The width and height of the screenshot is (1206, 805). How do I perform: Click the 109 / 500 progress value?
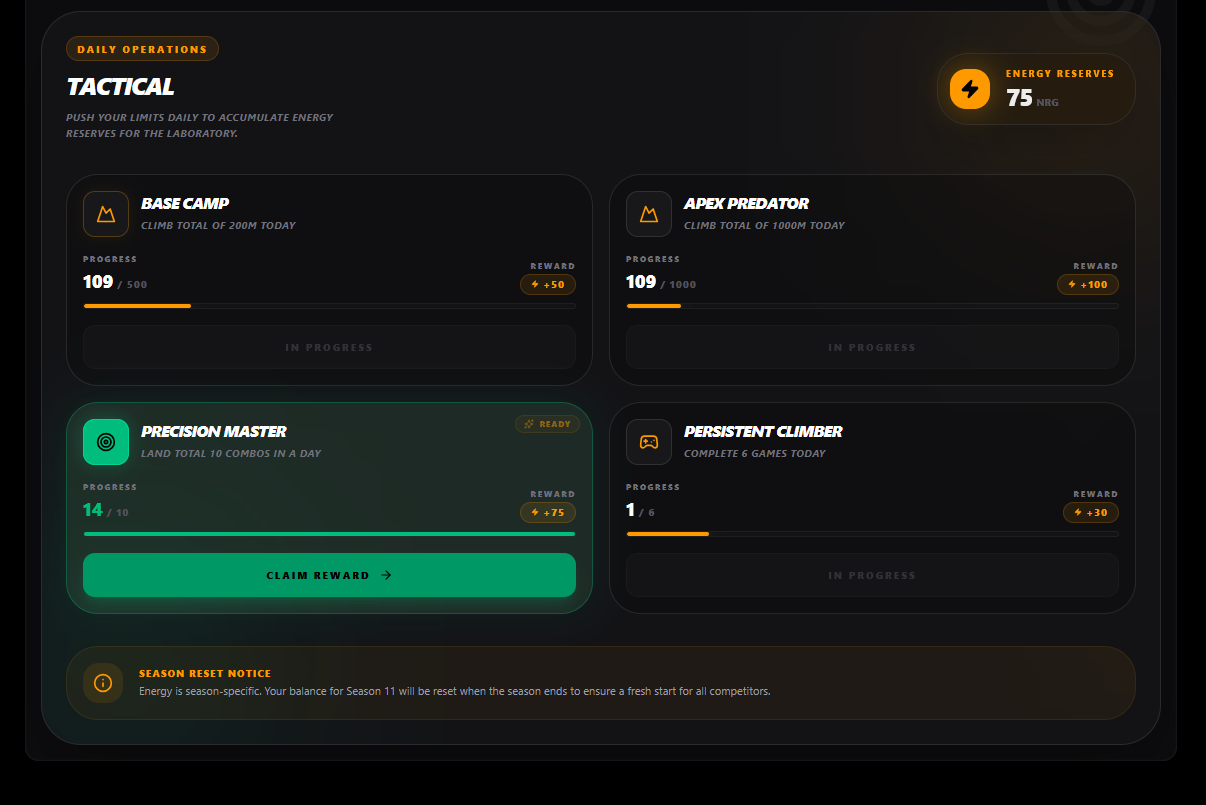pos(115,283)
